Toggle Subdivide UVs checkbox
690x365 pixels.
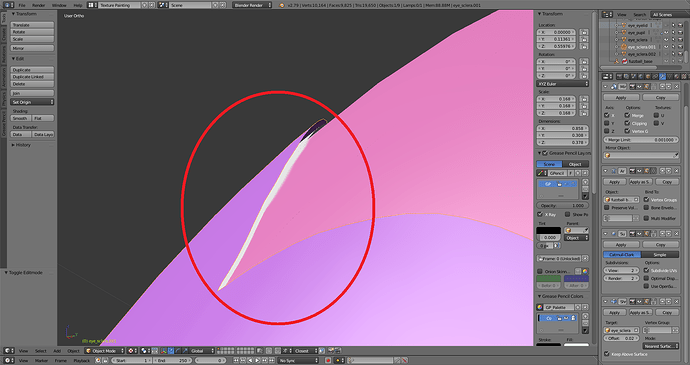pos(646,270)
